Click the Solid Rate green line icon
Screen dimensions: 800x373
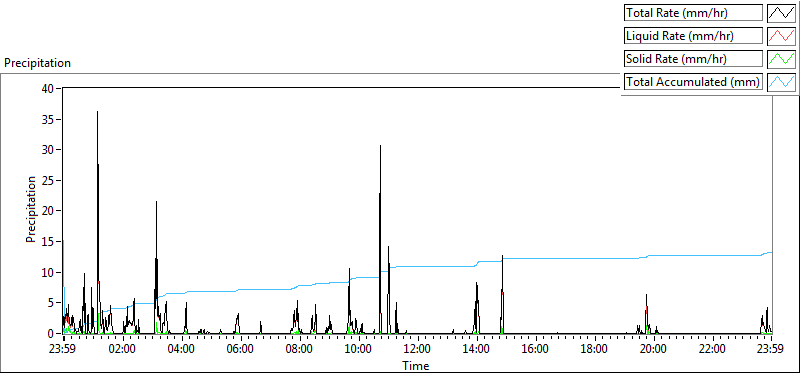click(x=781, y=59)
